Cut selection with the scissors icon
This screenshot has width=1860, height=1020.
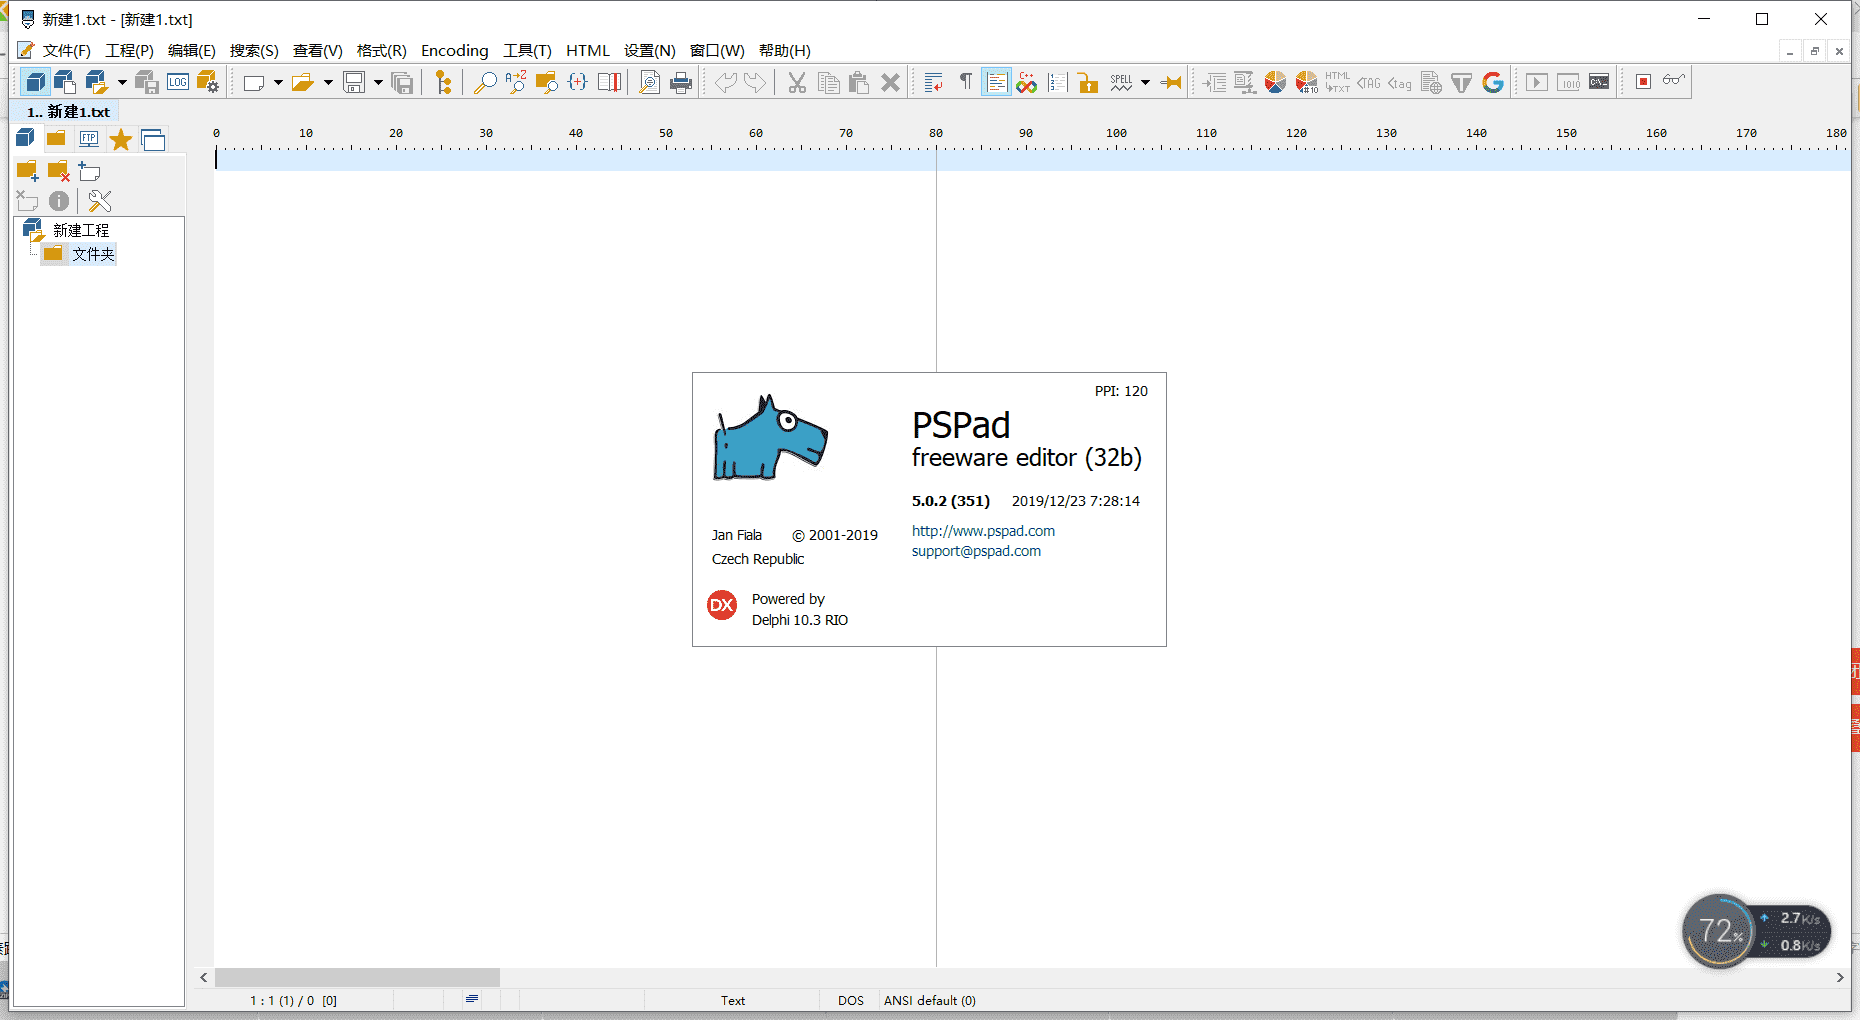click(x=797, y=82)
